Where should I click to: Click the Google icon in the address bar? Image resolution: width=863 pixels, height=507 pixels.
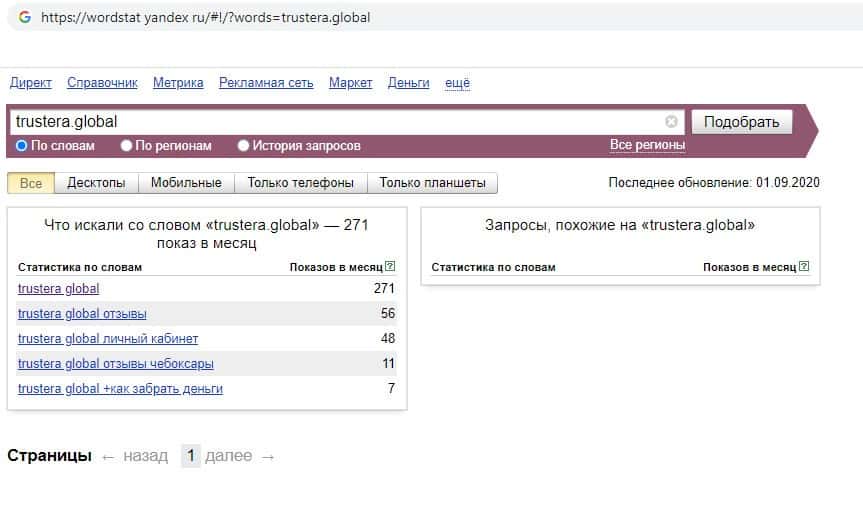point(25,17)
